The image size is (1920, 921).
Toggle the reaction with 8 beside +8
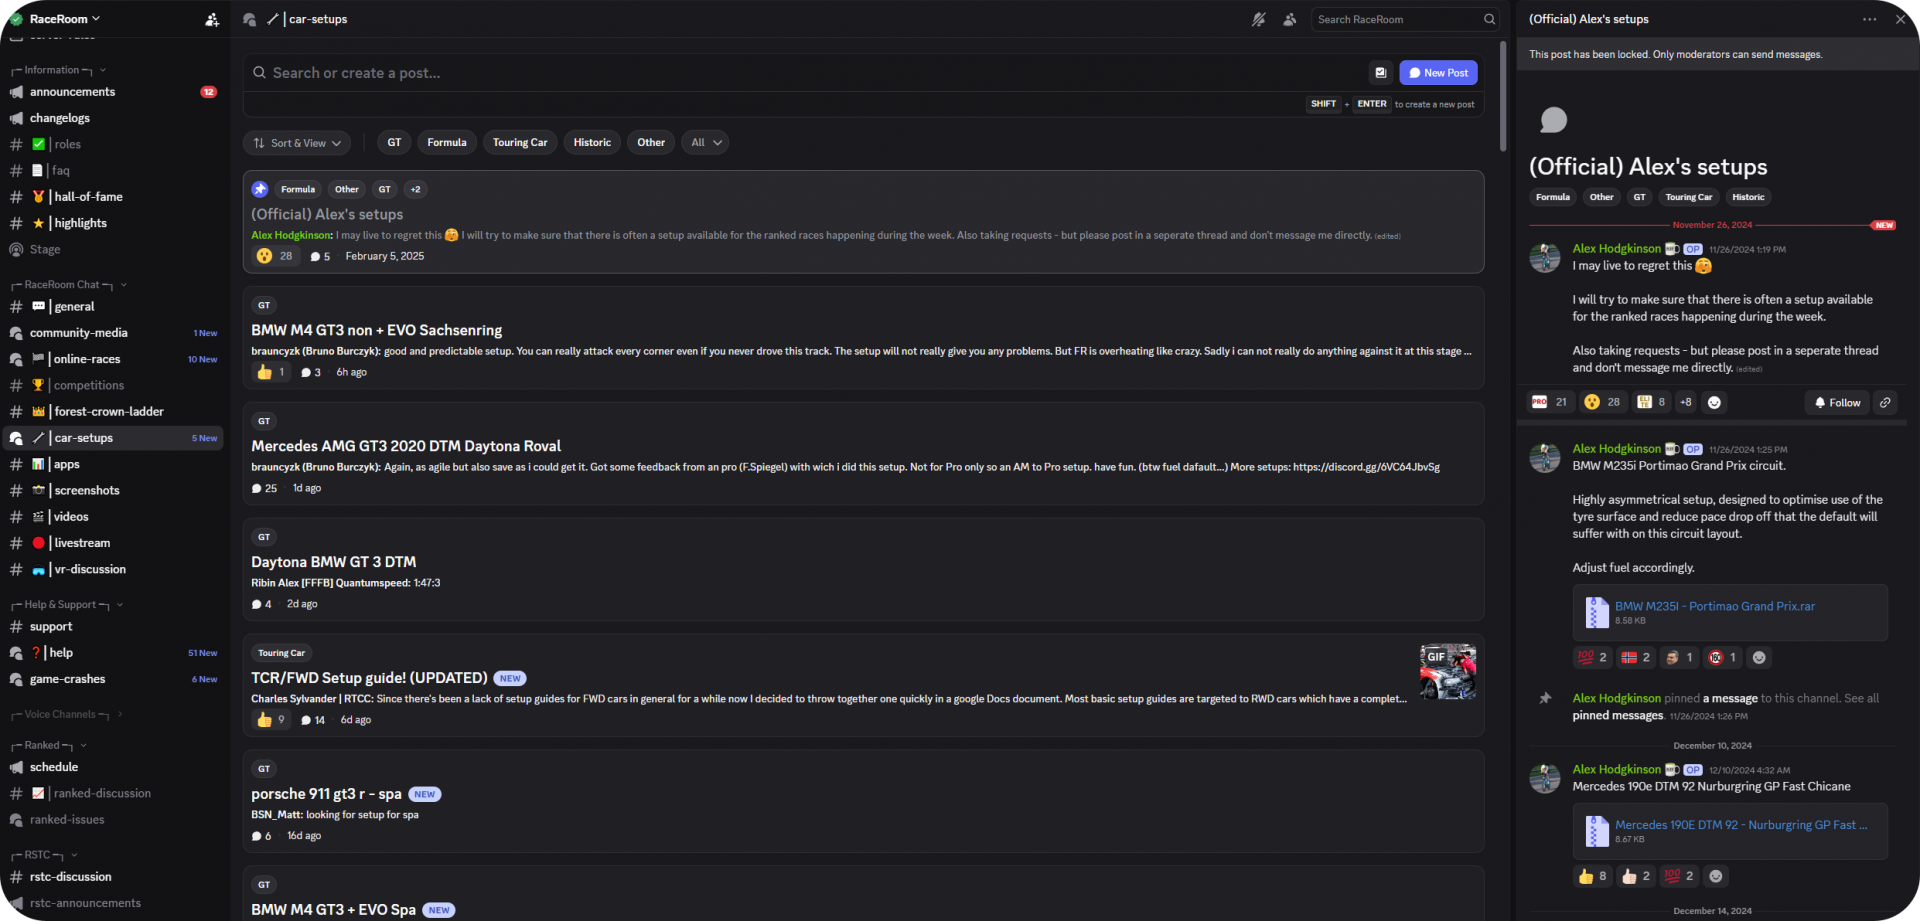[1651, 402]
